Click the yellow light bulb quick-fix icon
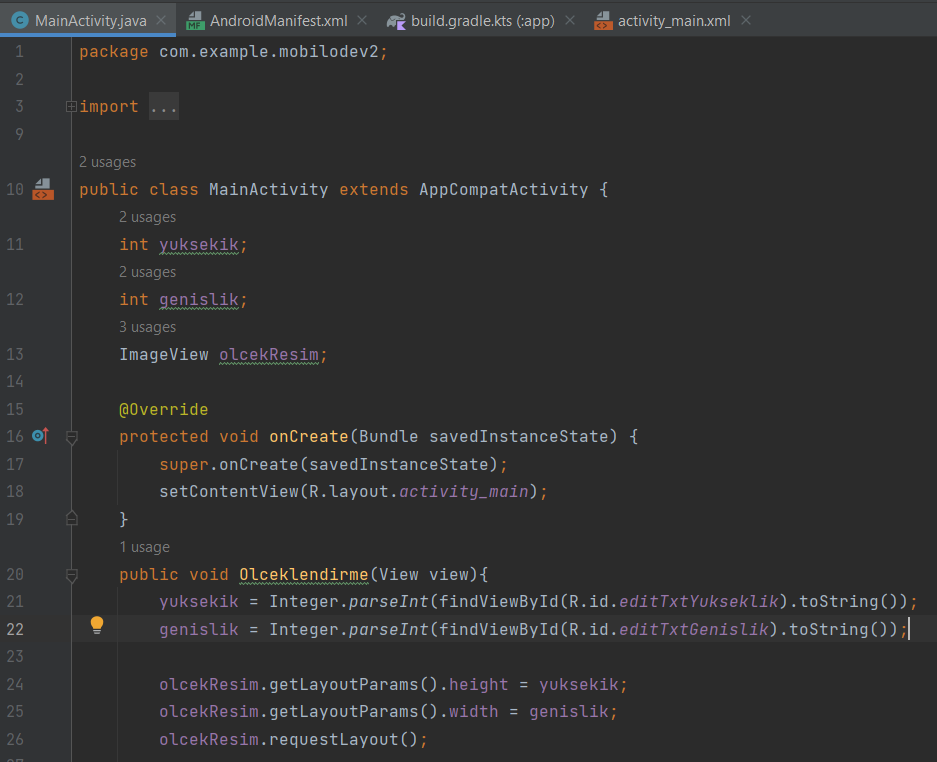937x762 pixels. point(97,625)
